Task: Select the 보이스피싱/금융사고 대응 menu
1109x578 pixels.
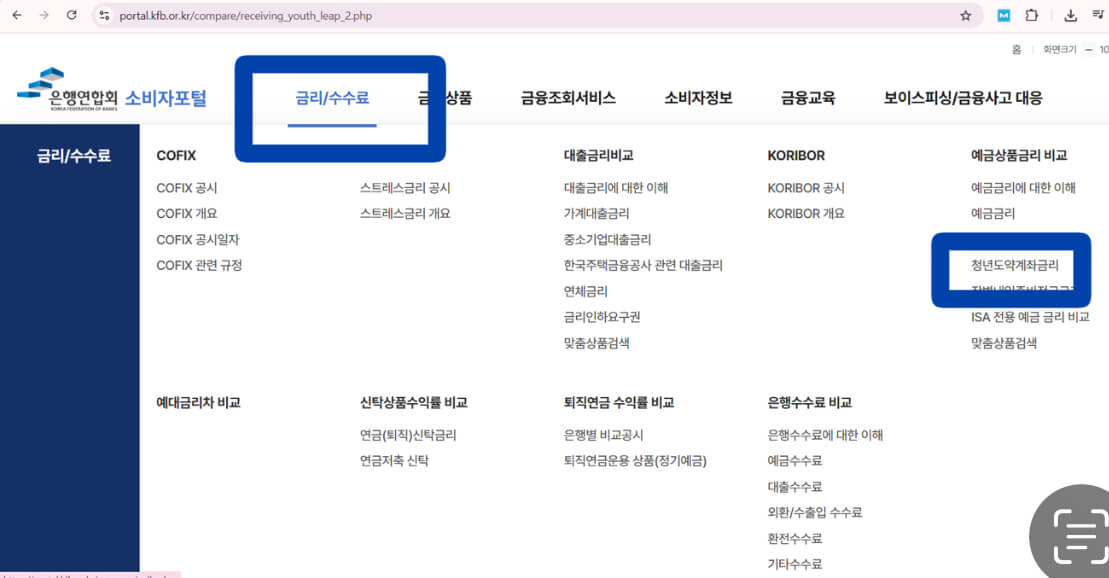Action: point(961,96)
